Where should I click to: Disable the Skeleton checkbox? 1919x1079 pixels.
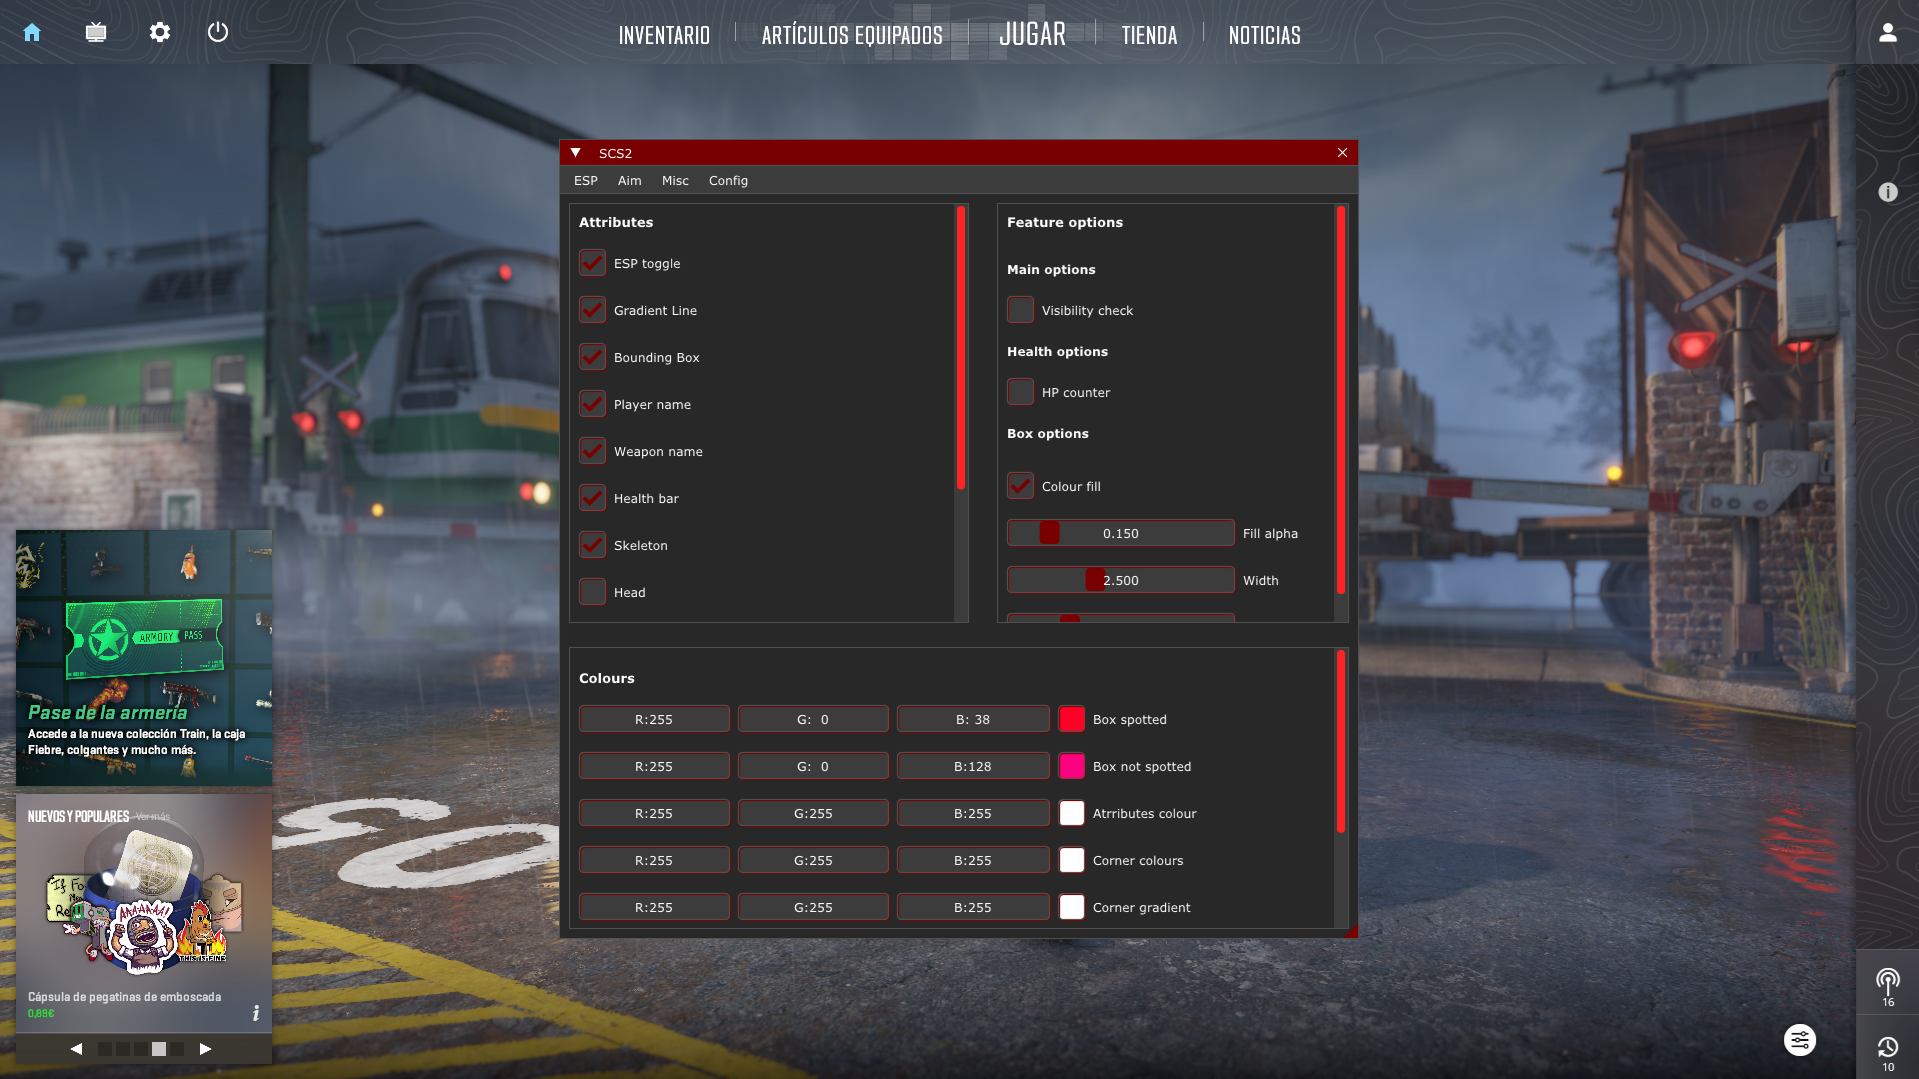592,545
